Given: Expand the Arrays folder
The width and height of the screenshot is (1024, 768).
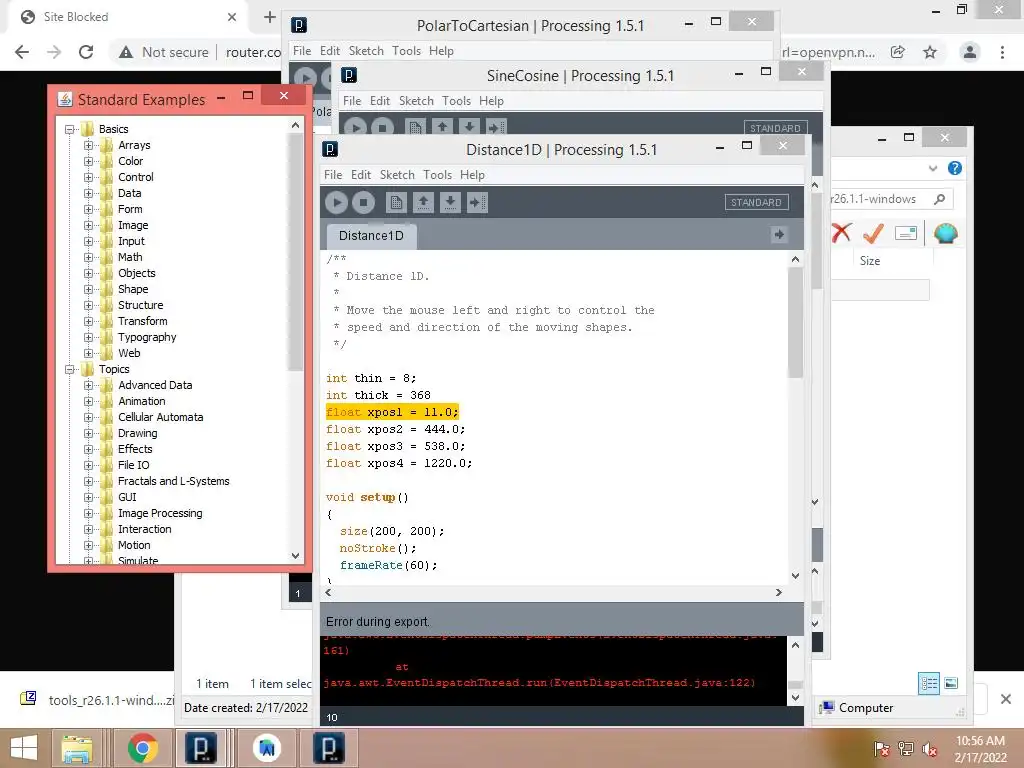Looking at the screenshot, I should coord(88,145).
